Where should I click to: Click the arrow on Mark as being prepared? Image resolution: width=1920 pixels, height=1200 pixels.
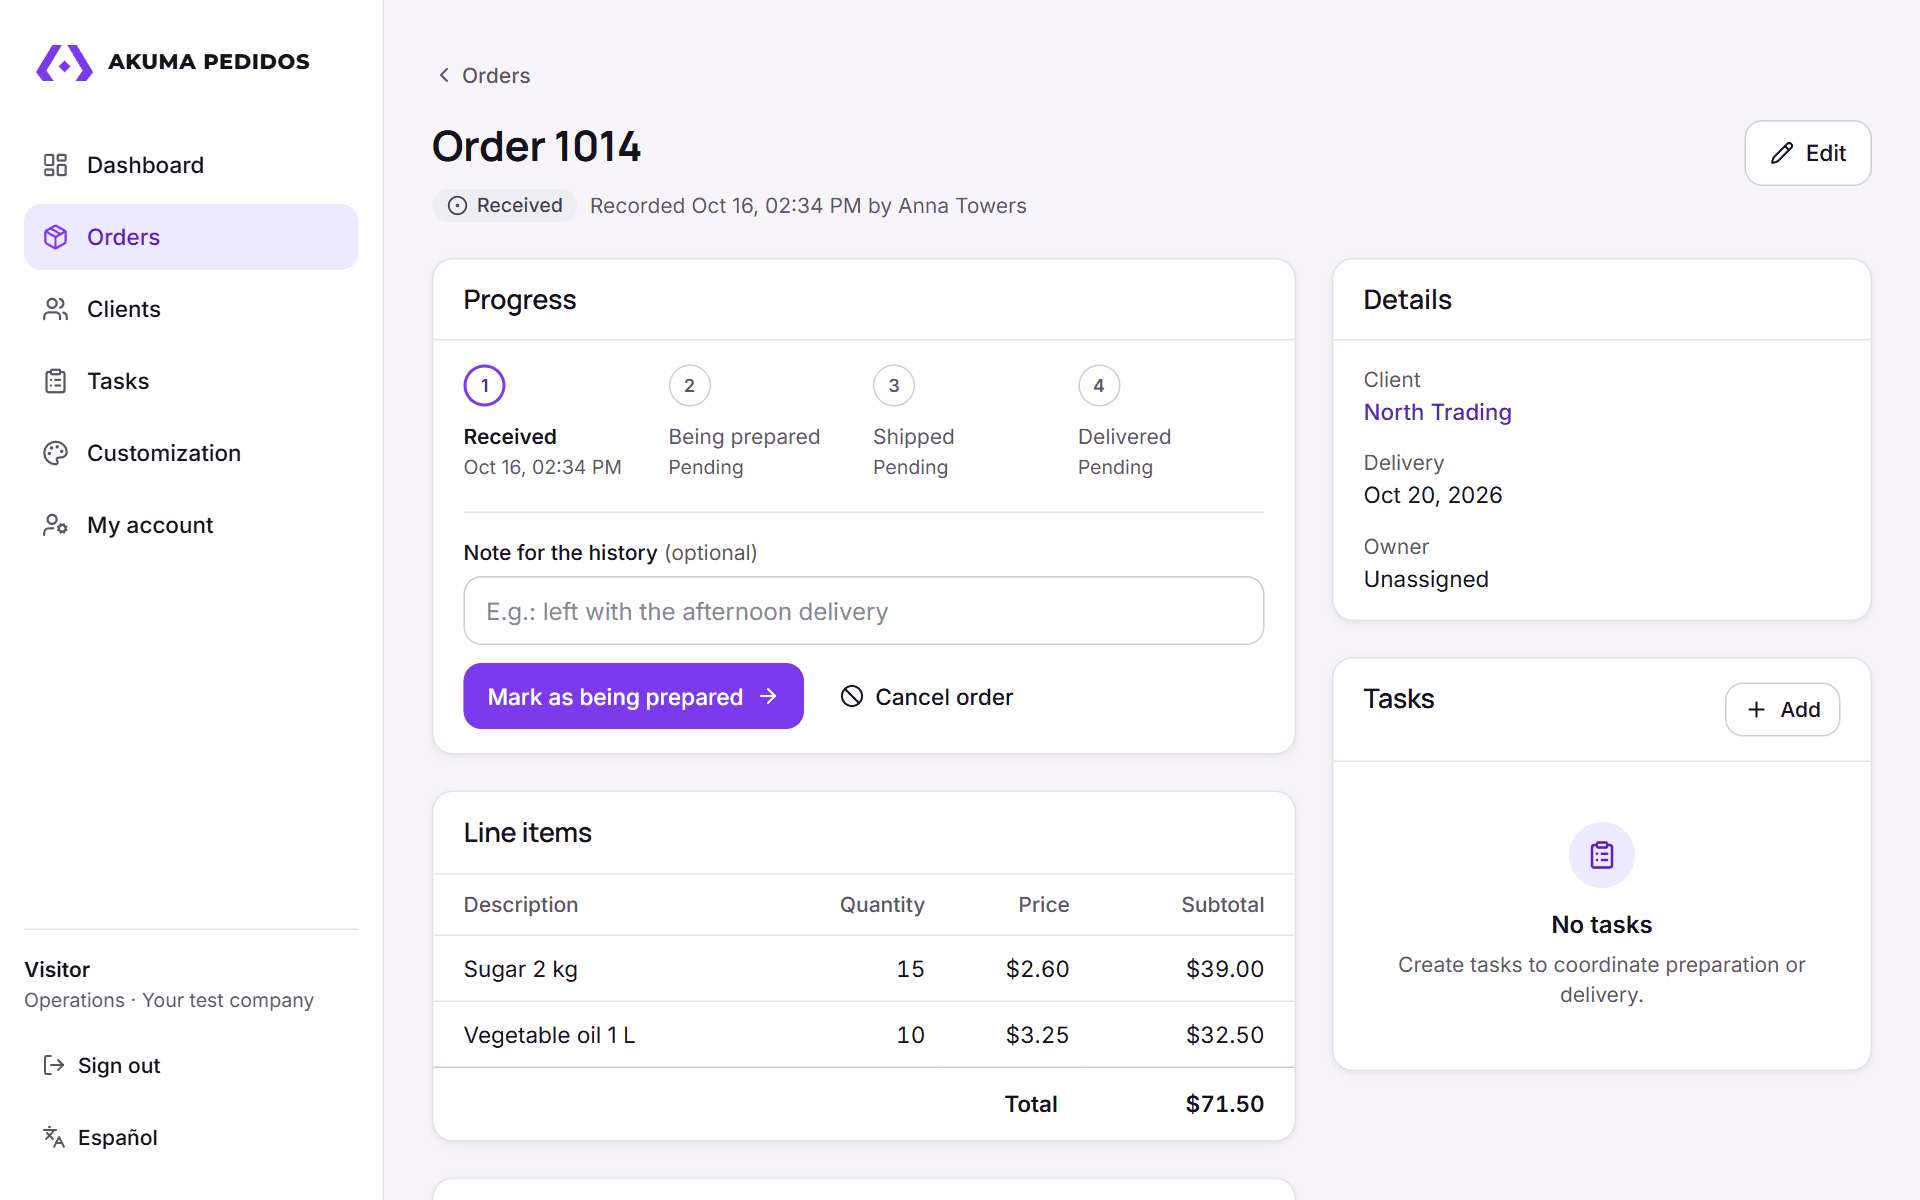[x=768, y=696]
